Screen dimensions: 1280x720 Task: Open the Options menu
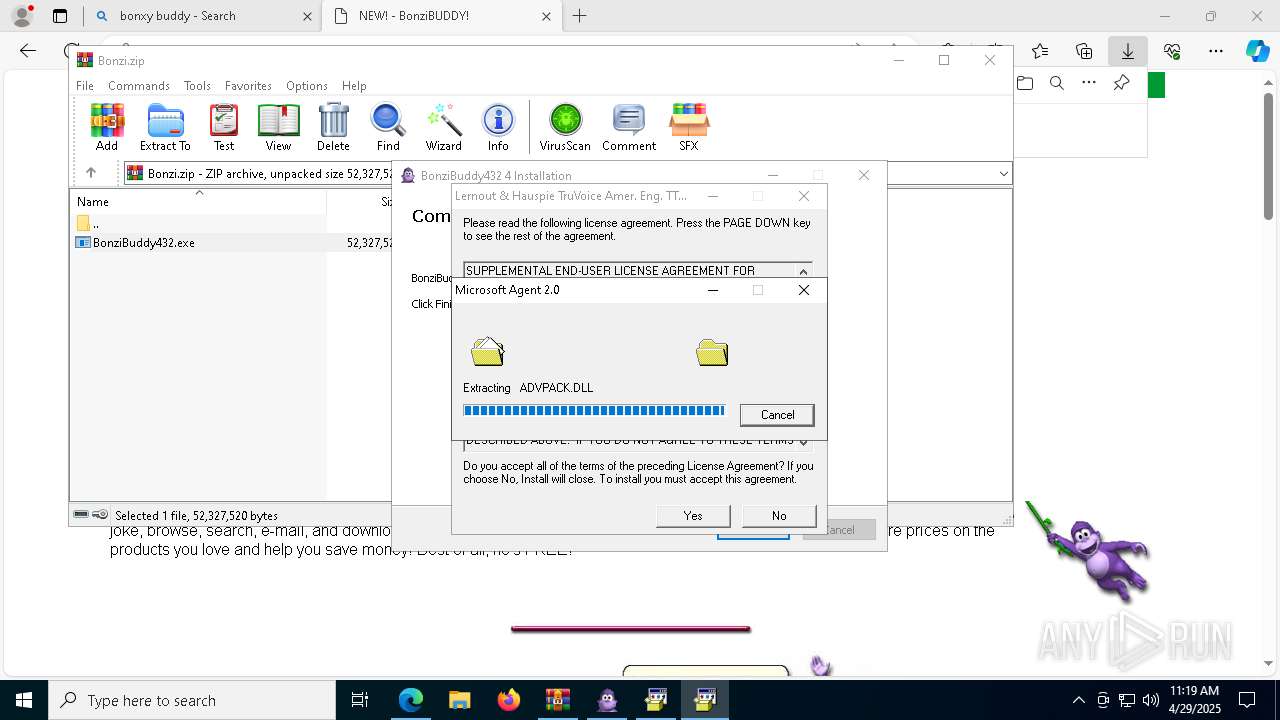[307, 86]
